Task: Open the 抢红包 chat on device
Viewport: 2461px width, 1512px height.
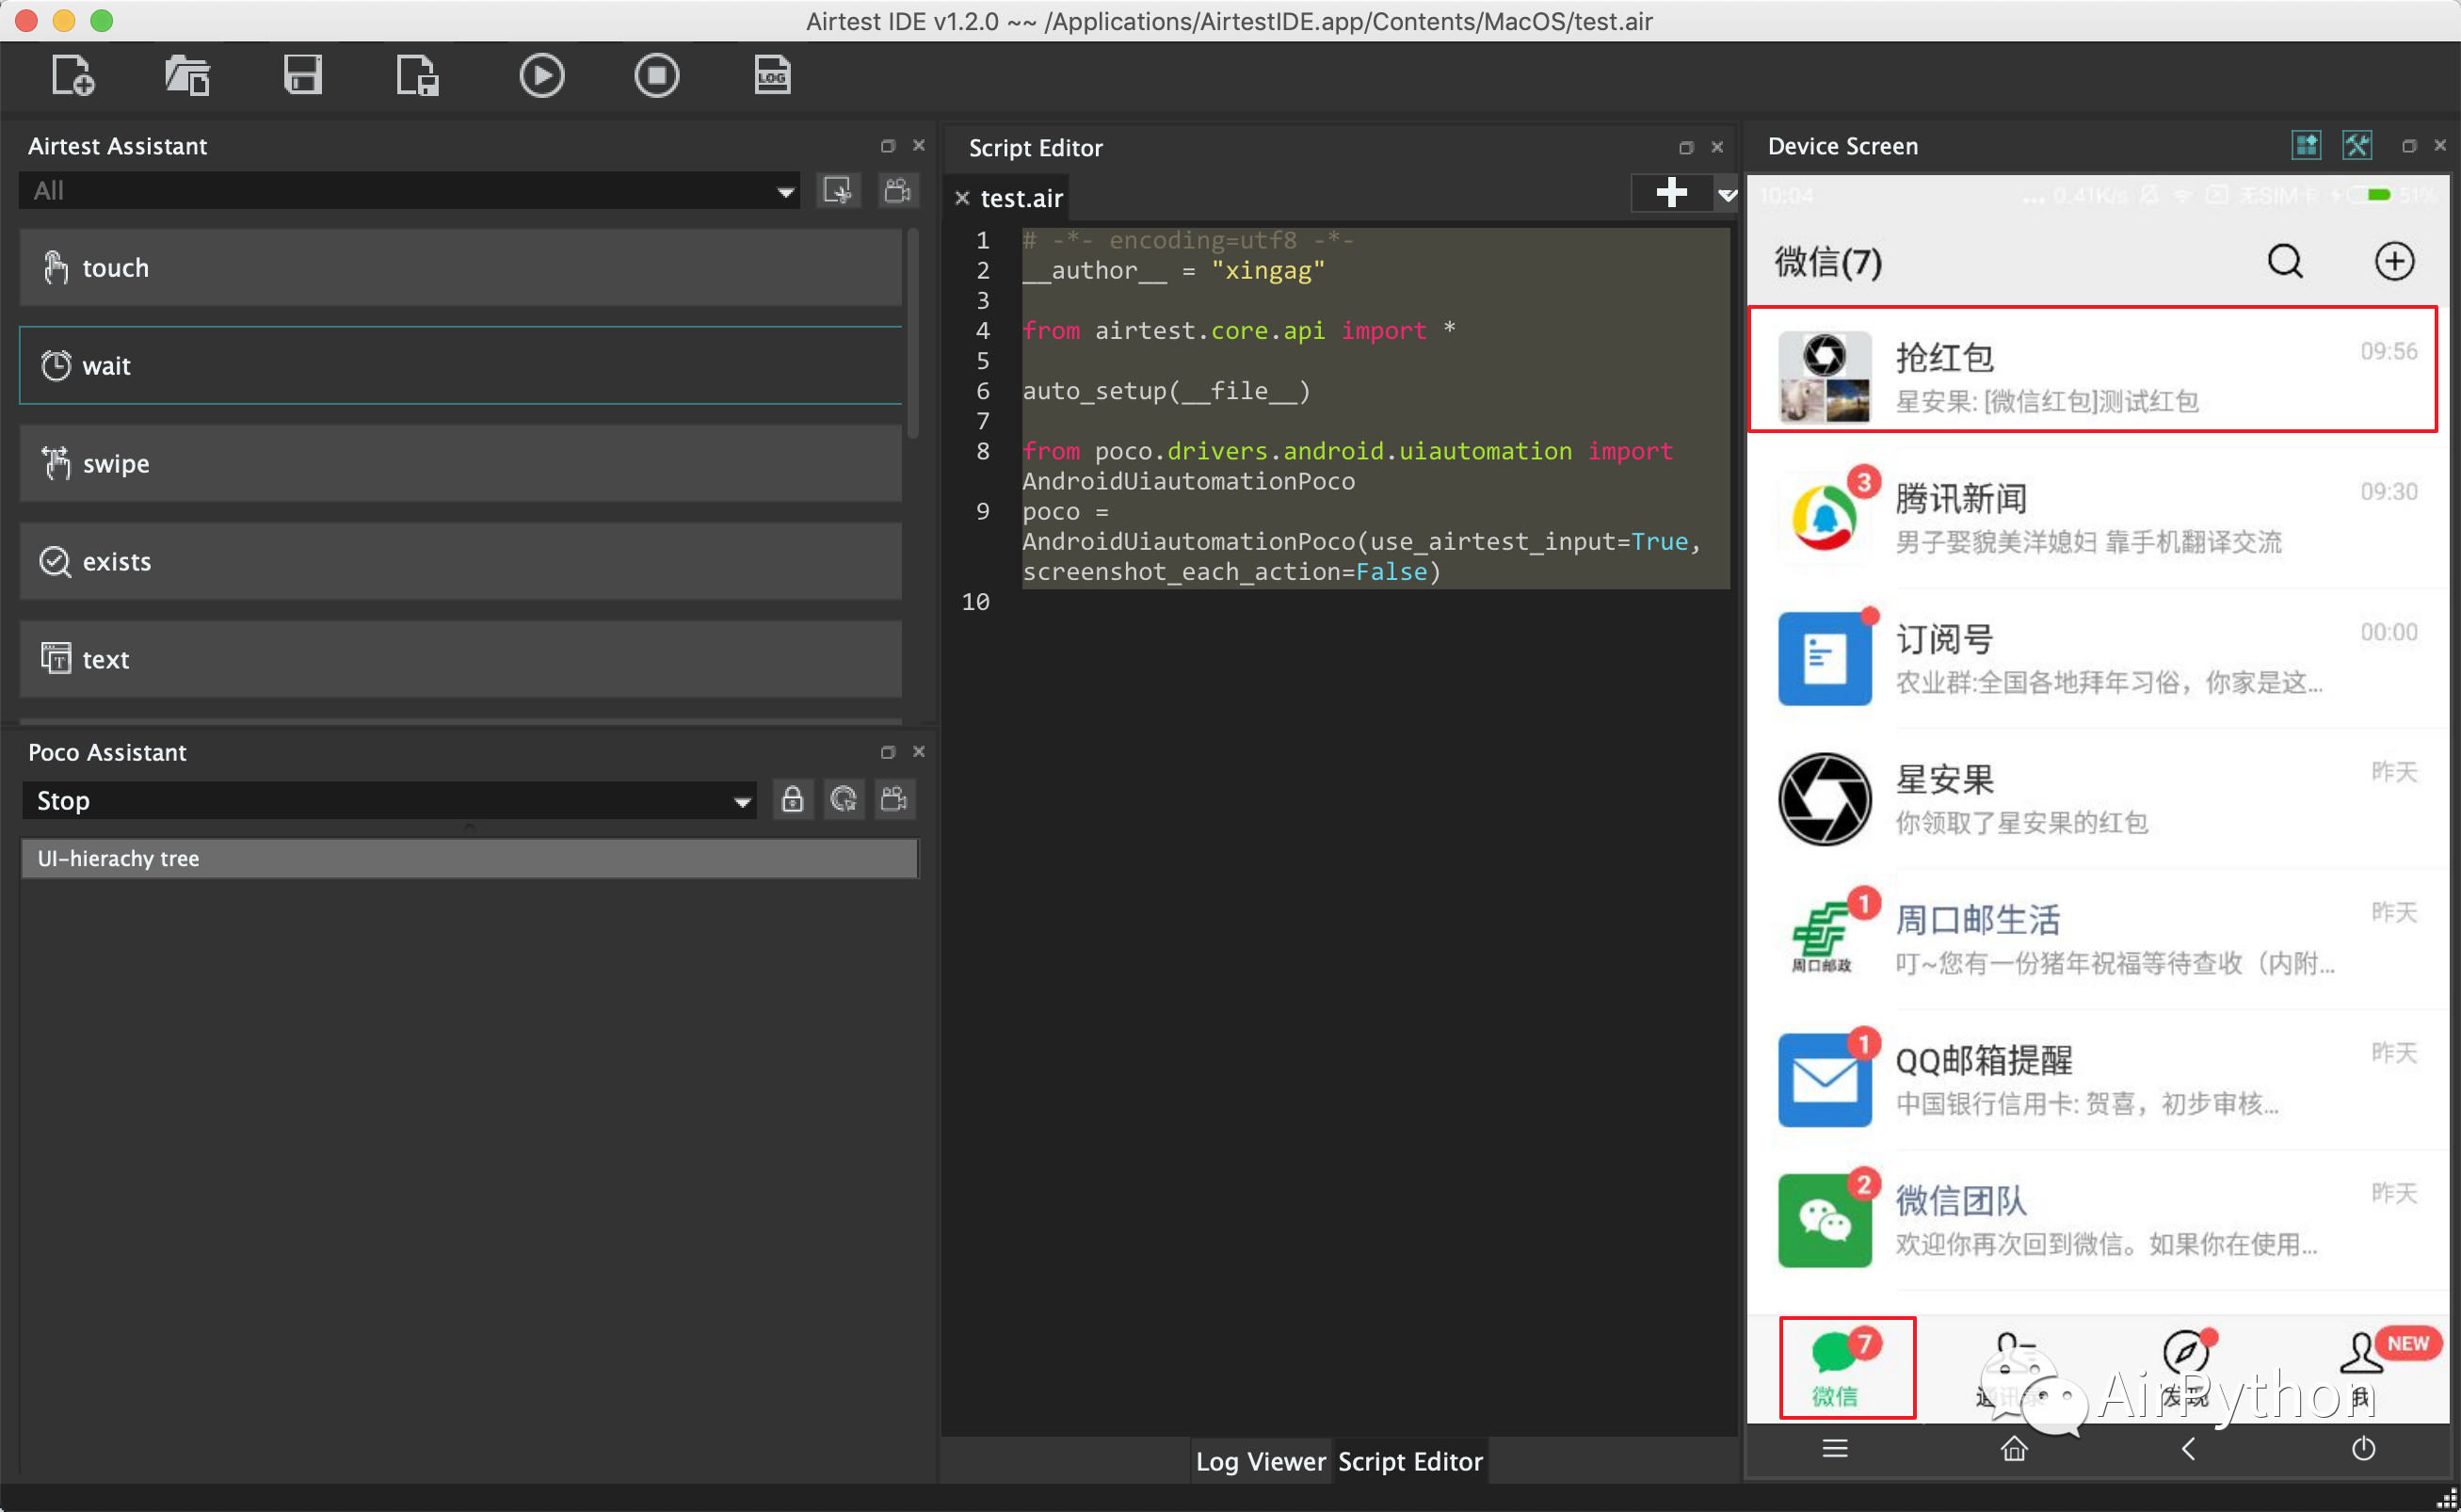Action: click(x=2092, y=372)
